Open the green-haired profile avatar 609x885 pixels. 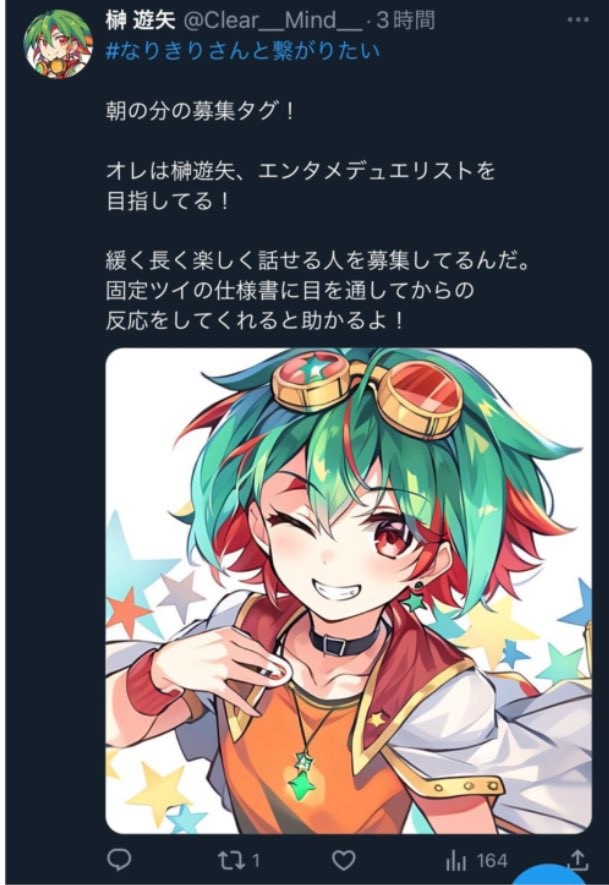tap(58, 43)
